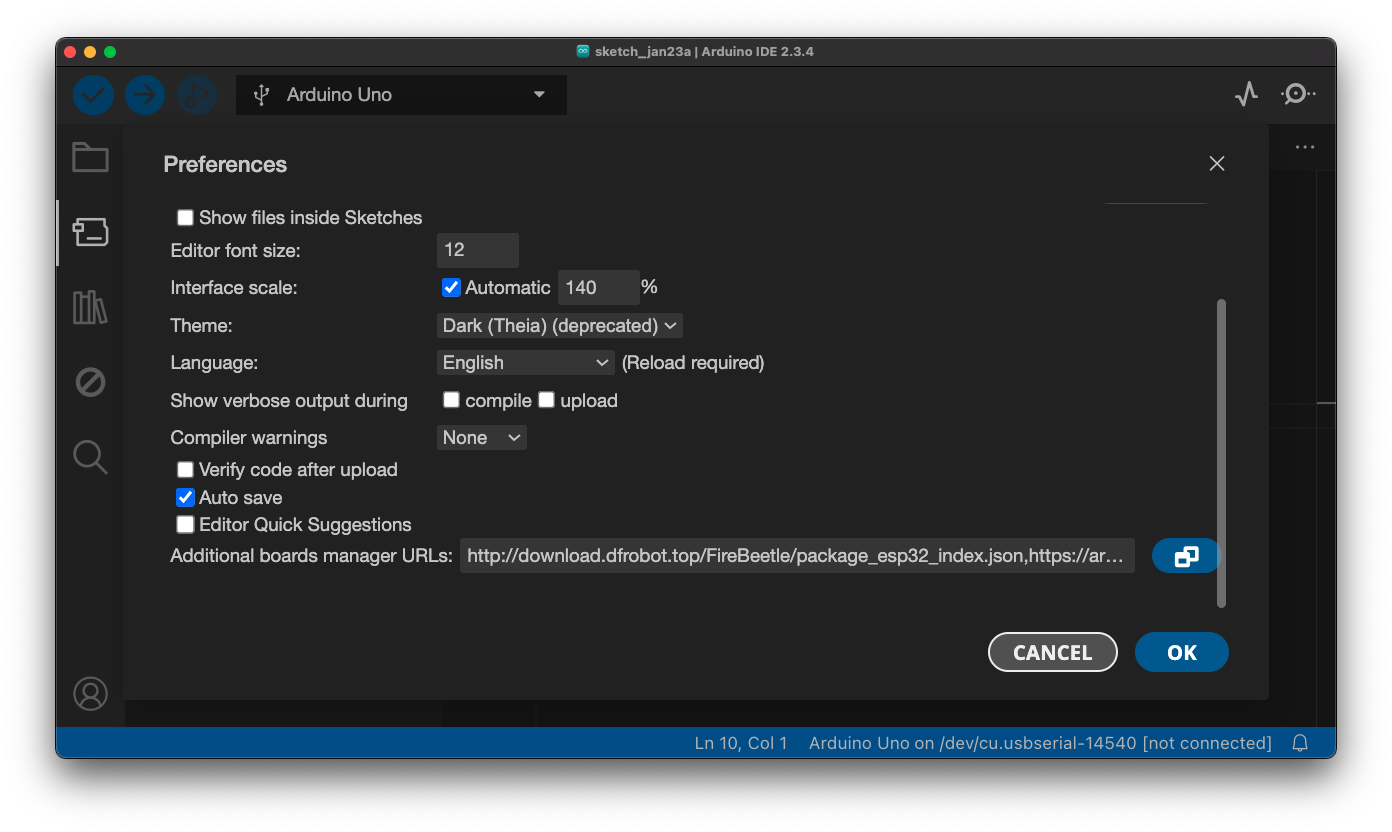Click the Verify checkmark button

click(93, 95)
